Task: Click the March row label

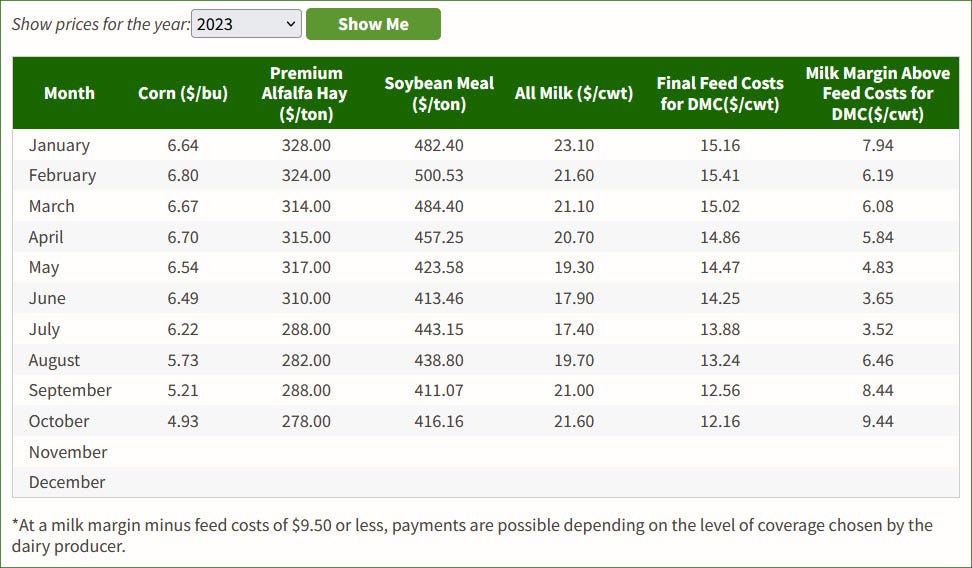Action: click(x=51, y=206)
